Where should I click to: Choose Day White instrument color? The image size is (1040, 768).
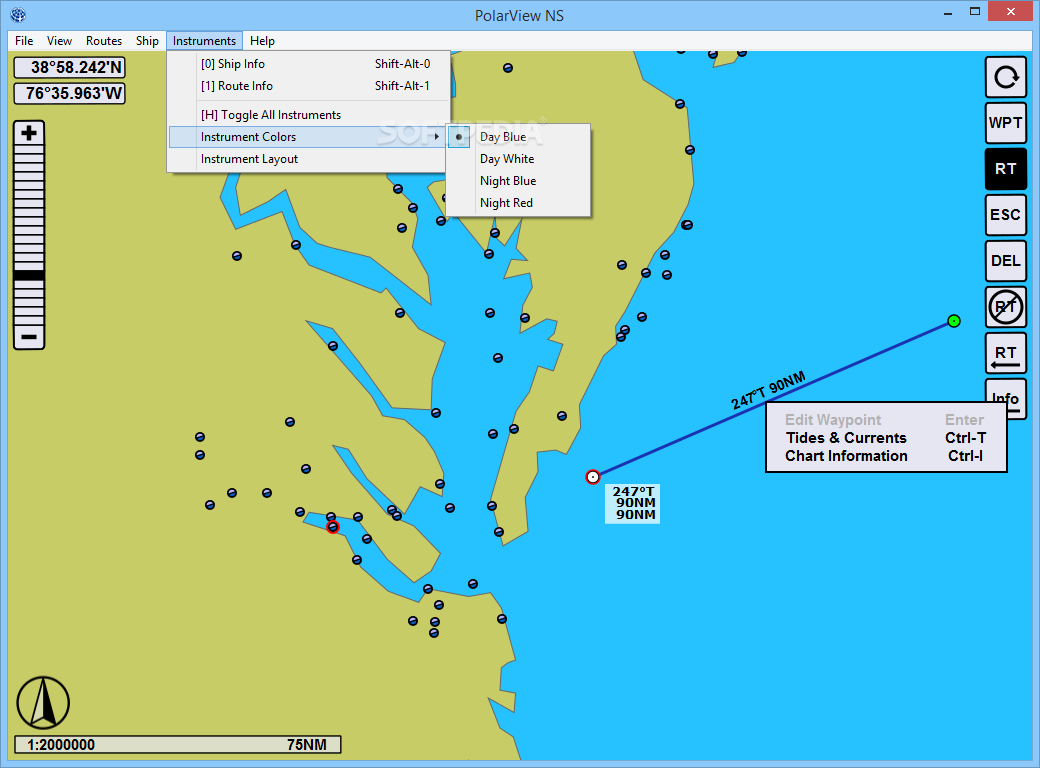tap(519, 159)
